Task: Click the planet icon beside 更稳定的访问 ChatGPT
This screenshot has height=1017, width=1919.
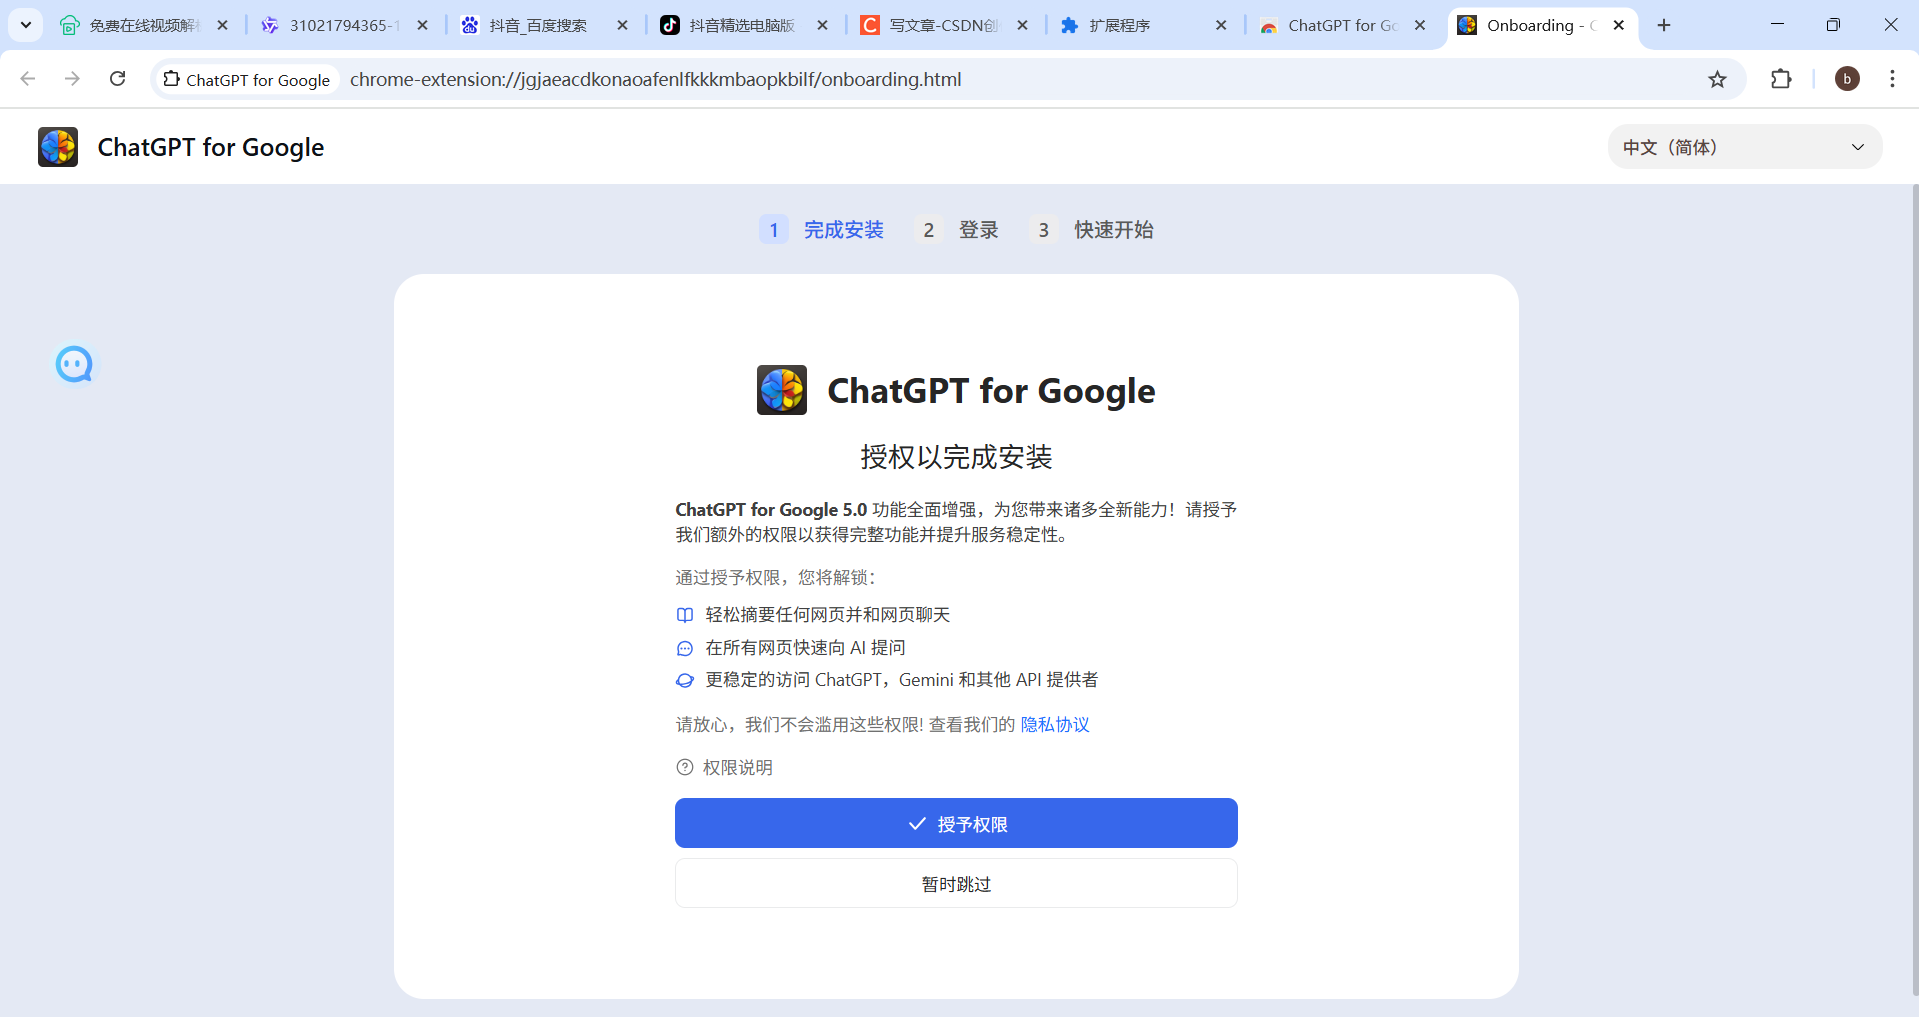Action: pos(685,680)
